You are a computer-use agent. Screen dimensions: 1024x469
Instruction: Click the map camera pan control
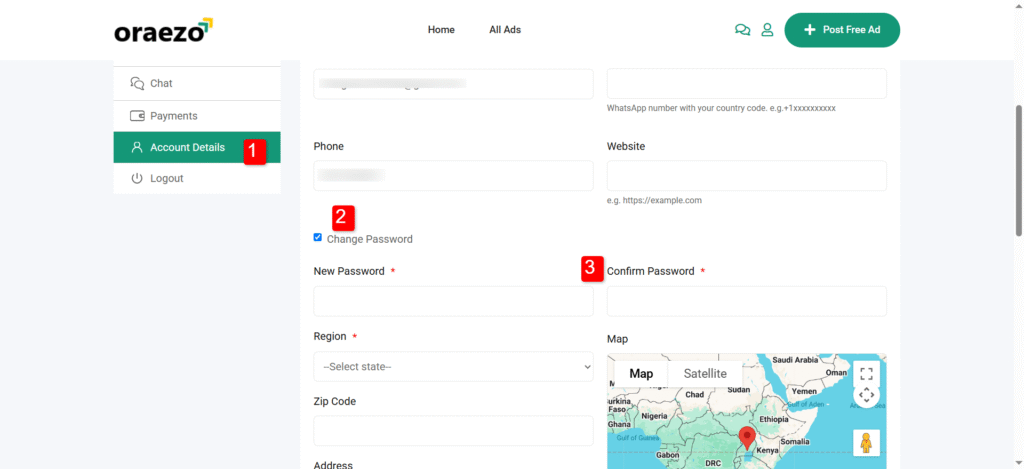coord(866,395)
